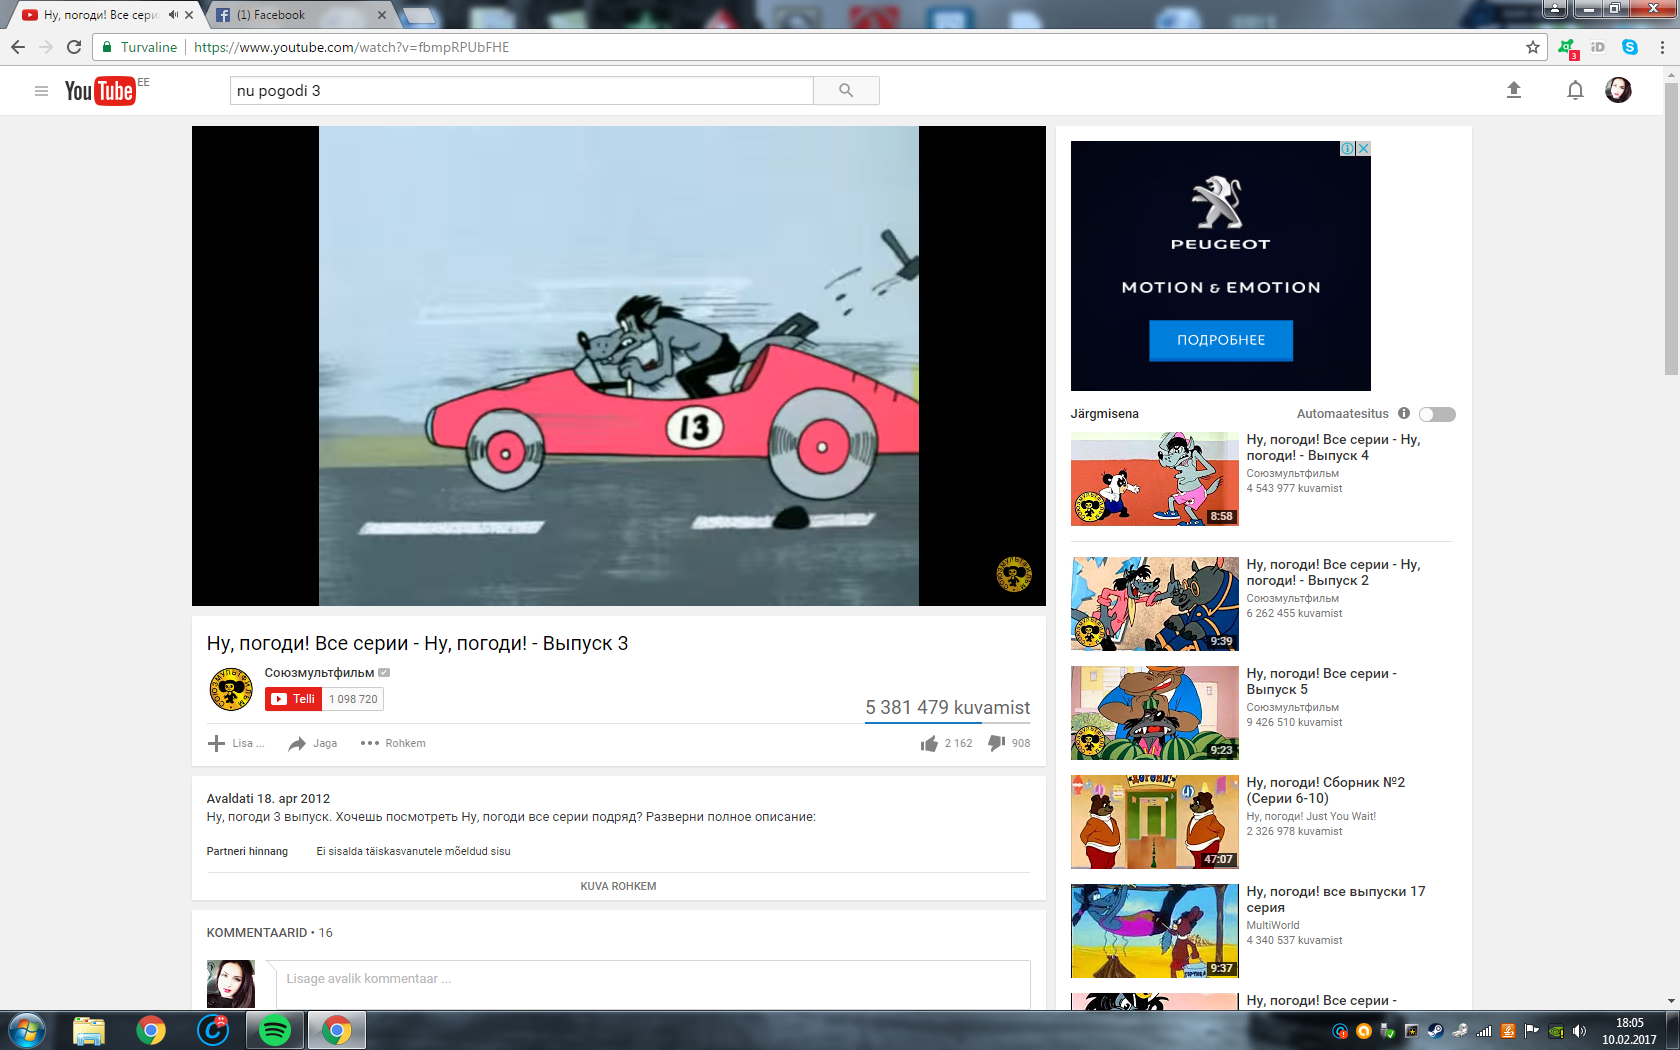Open the notifications bell
Screen dimensions: 1680x1050
coord(1575,91)
